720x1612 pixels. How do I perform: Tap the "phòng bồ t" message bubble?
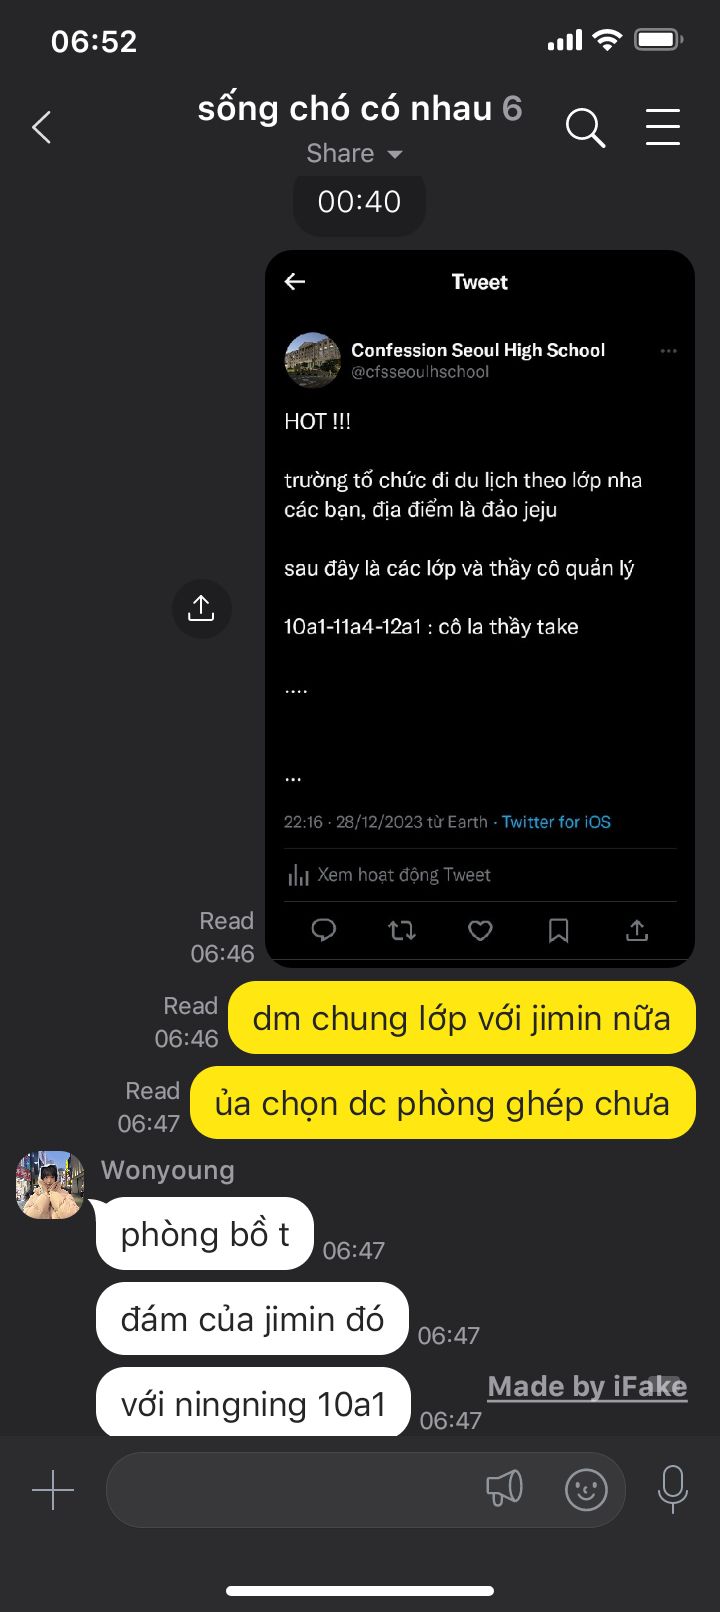205,1234
